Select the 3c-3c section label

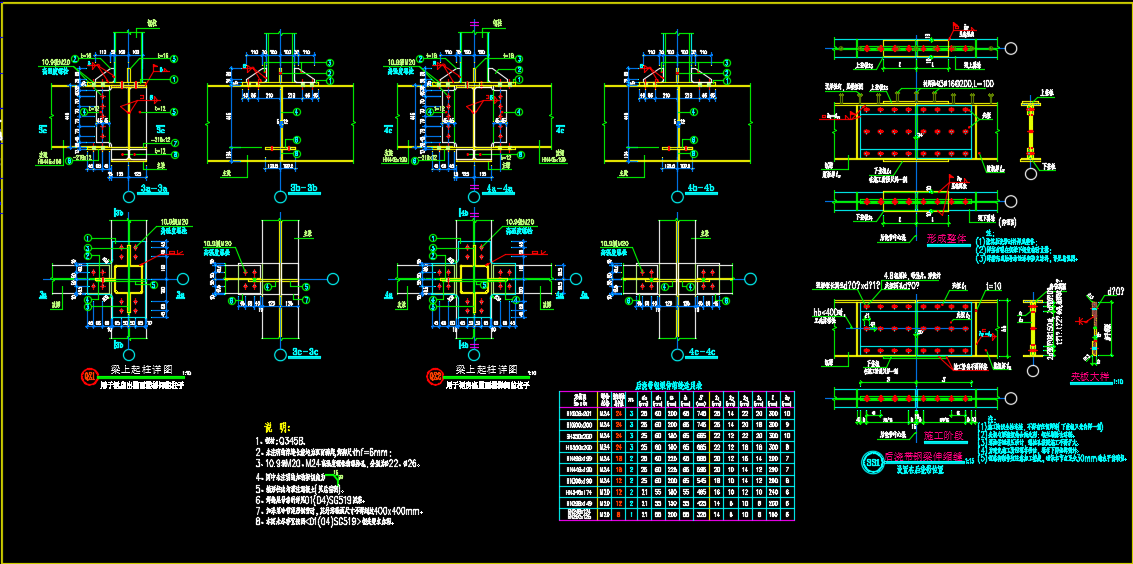(x=305, y=352)
